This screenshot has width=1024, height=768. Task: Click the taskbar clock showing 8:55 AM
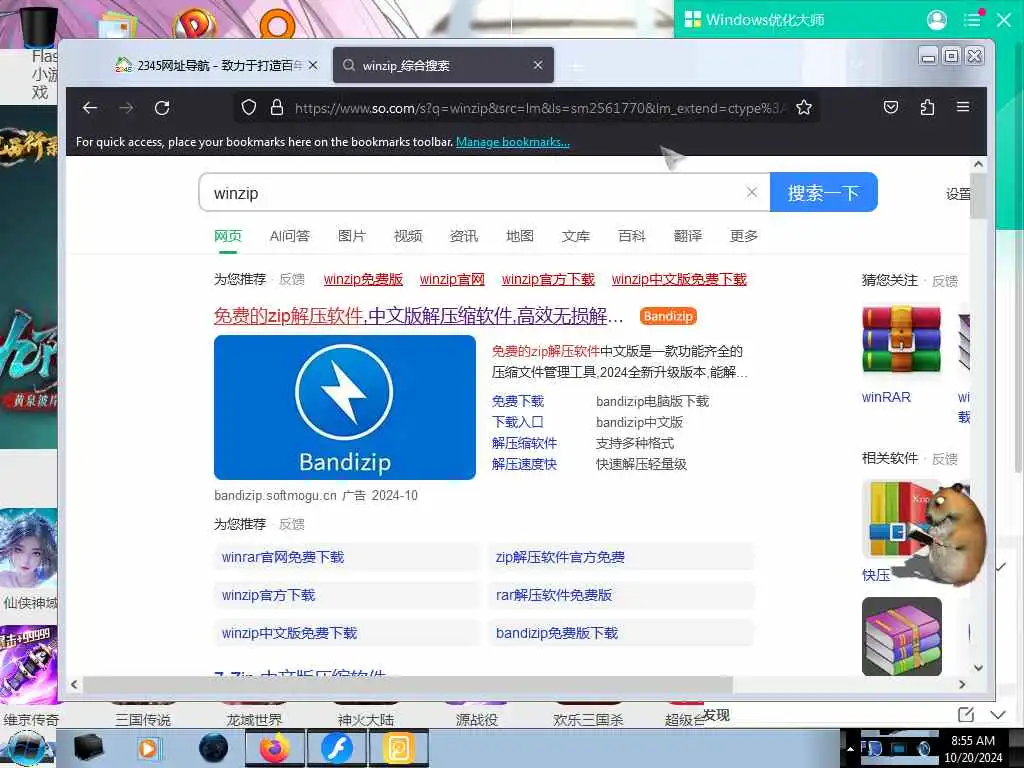coord(973,741)
